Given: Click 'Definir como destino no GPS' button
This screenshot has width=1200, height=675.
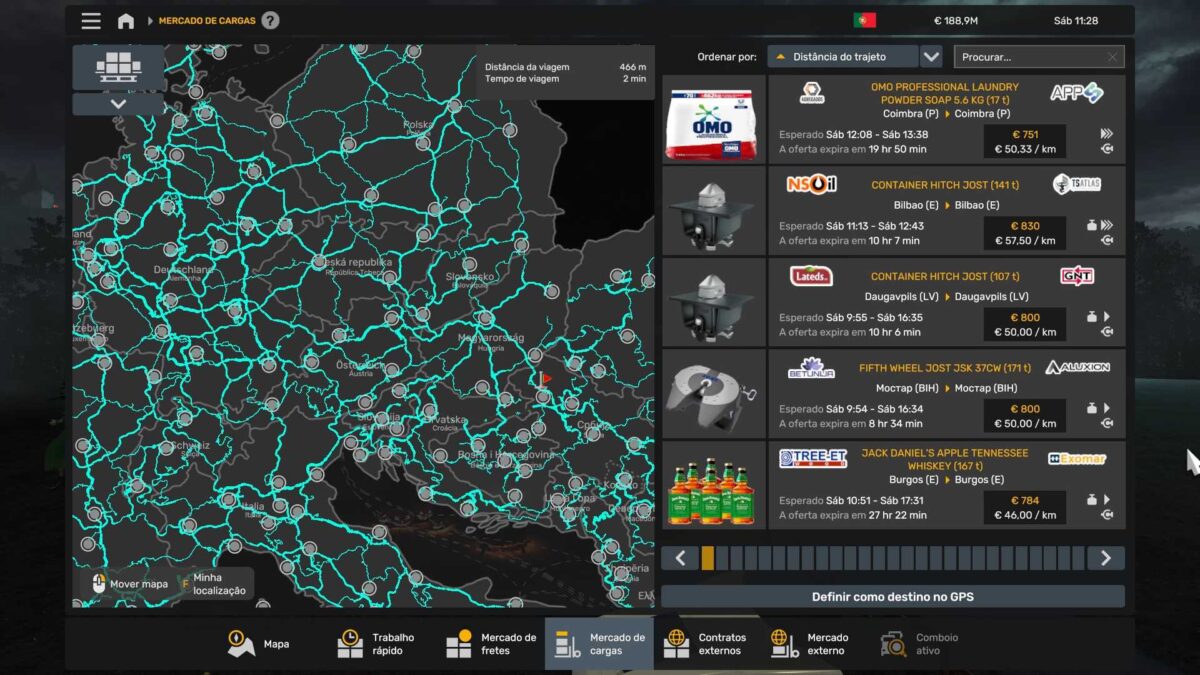Looking at the screenshot, I should pos(892,597).
